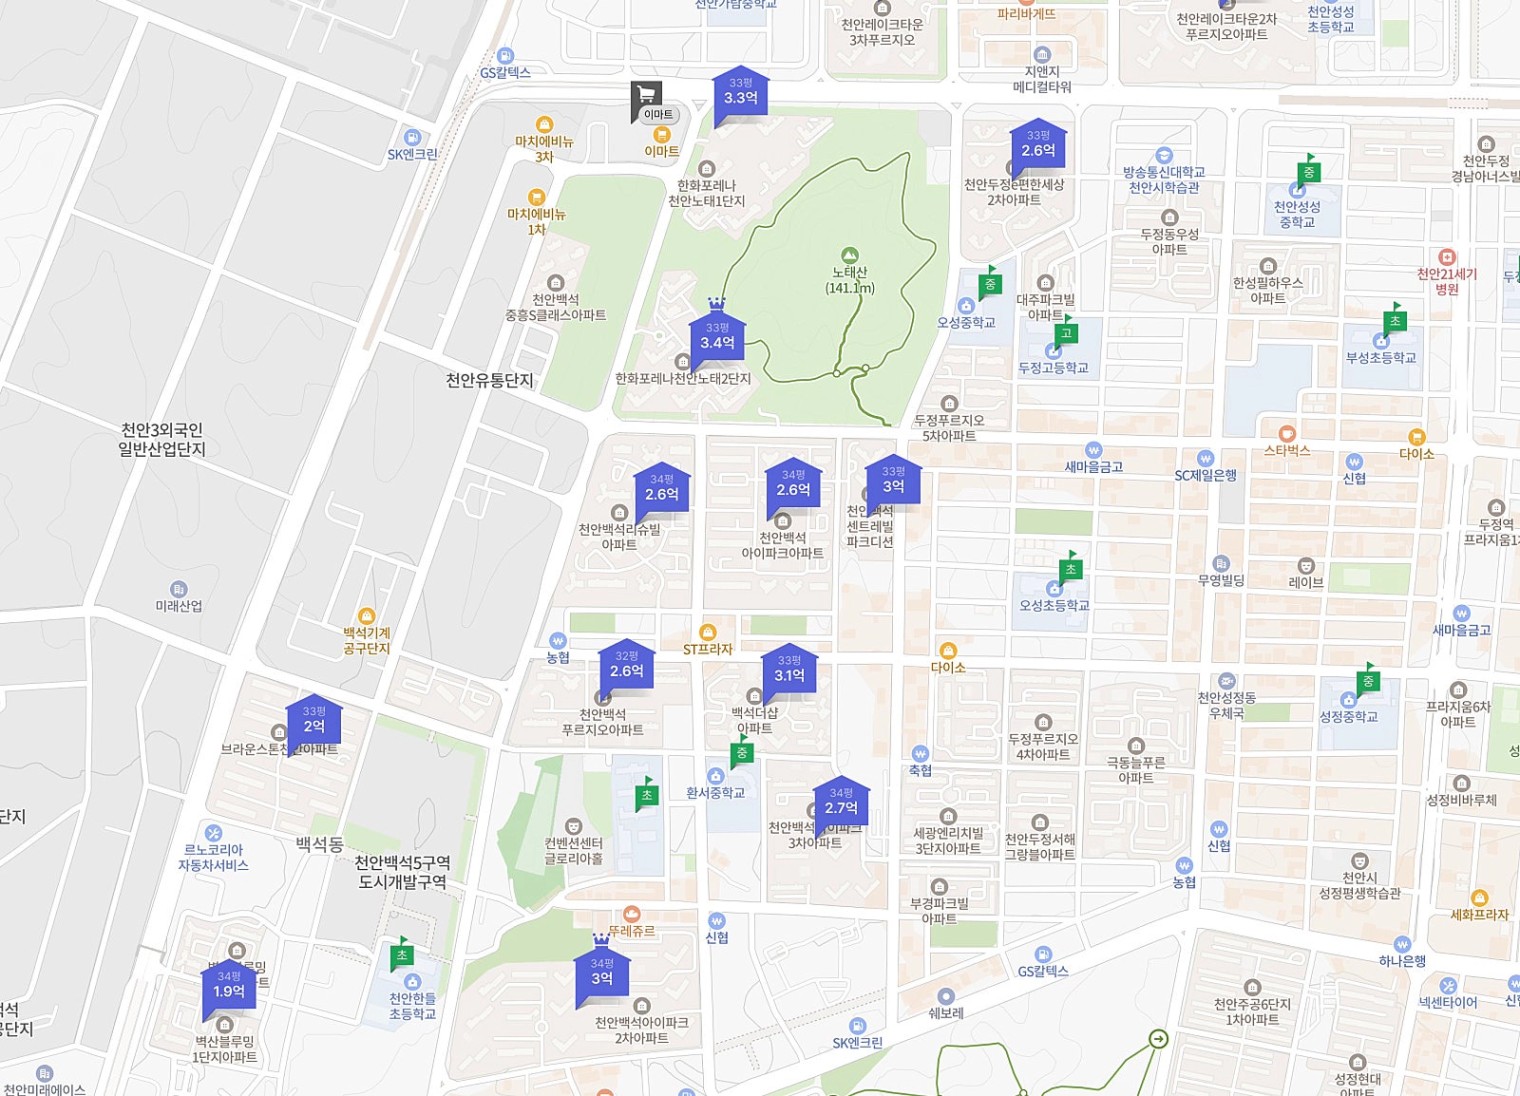The image size is (1520, 1096).
Task: Open the 새마을금고 icon near 두정푸르지오5차
Action: (x=1093, y=450)
